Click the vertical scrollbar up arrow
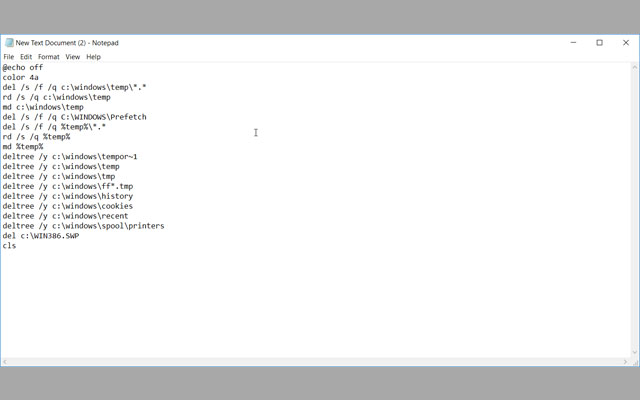Screen dimensions: 640x400 click(635, 67)
